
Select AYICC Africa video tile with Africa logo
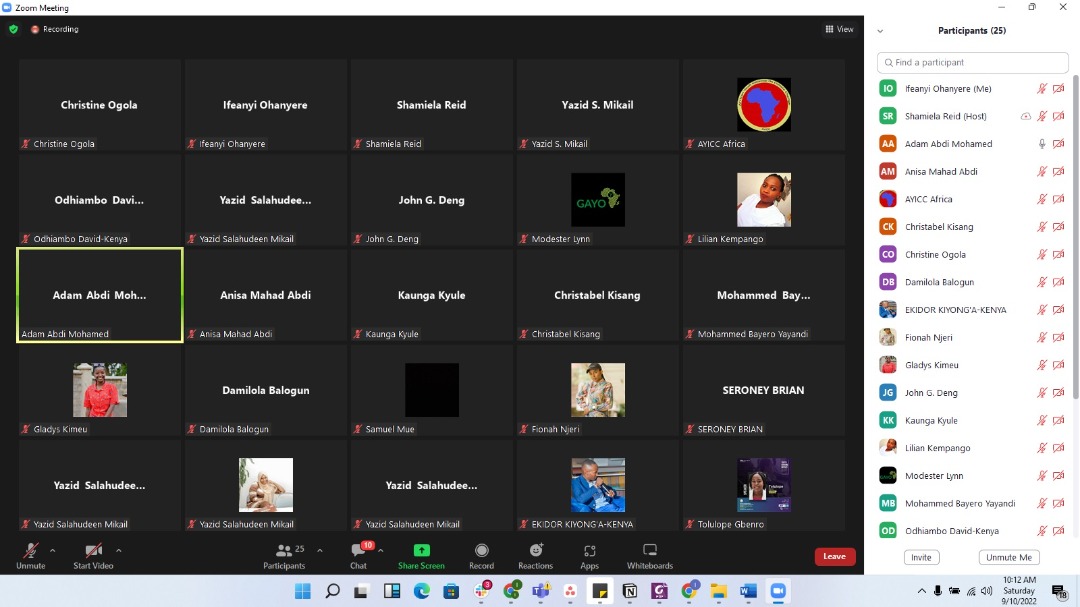click(x=764, y=105)
